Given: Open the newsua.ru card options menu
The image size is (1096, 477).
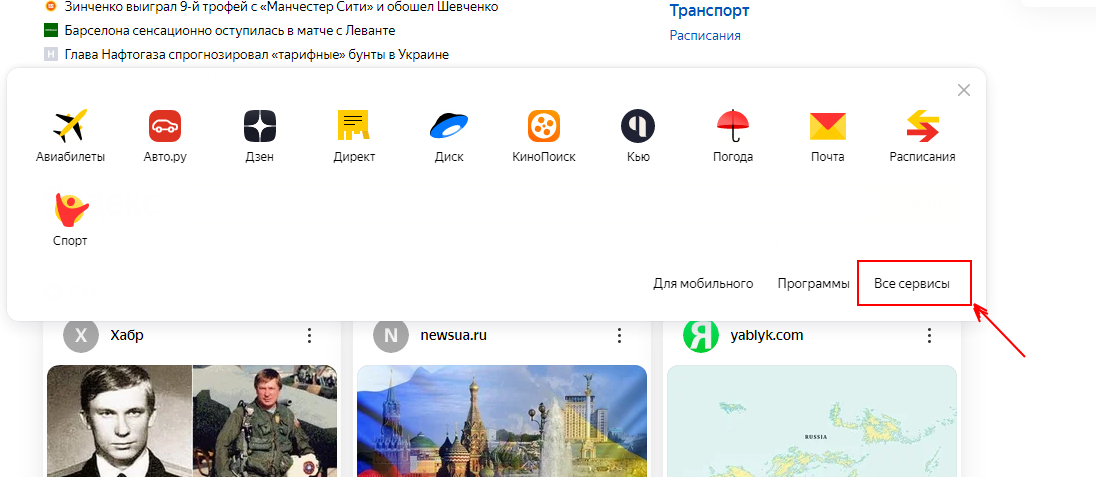Looking at the screenshot, I should (619, 336).
